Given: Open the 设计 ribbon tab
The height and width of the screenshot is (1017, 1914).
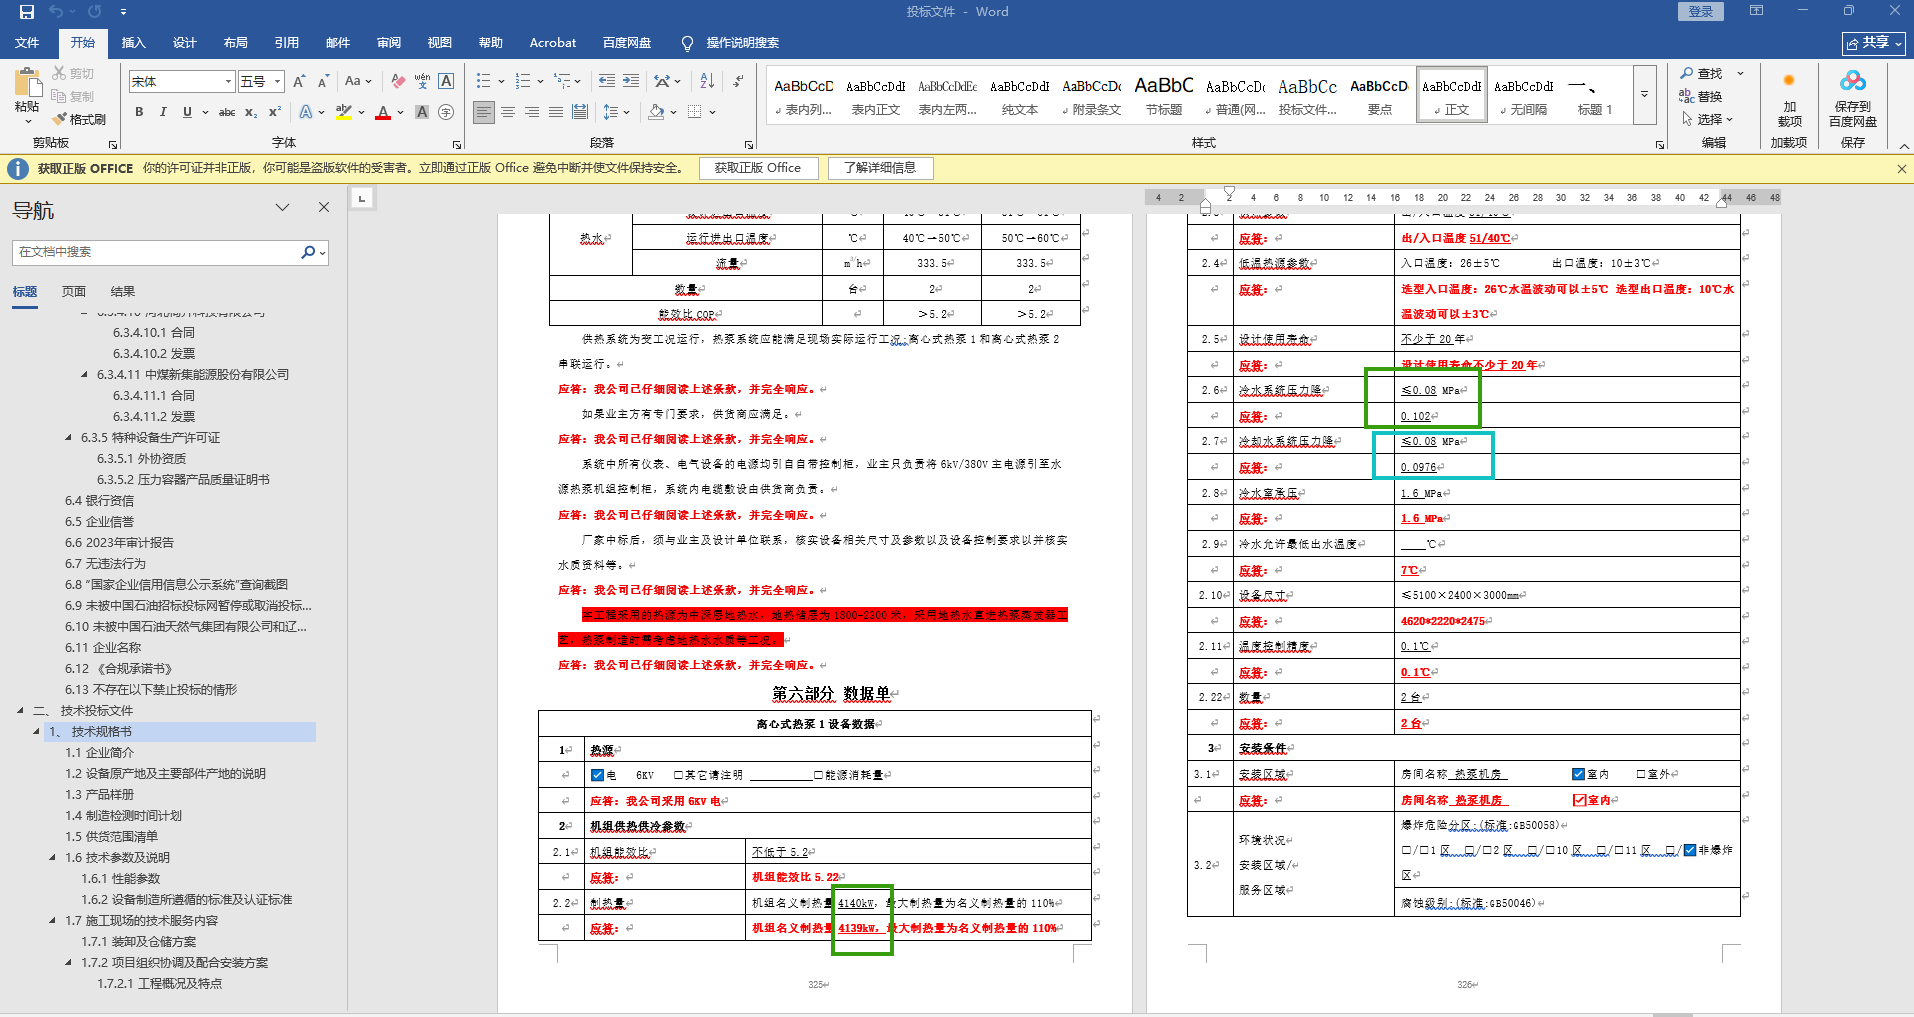Looking at the screenshot, I should tap(184, 43).
